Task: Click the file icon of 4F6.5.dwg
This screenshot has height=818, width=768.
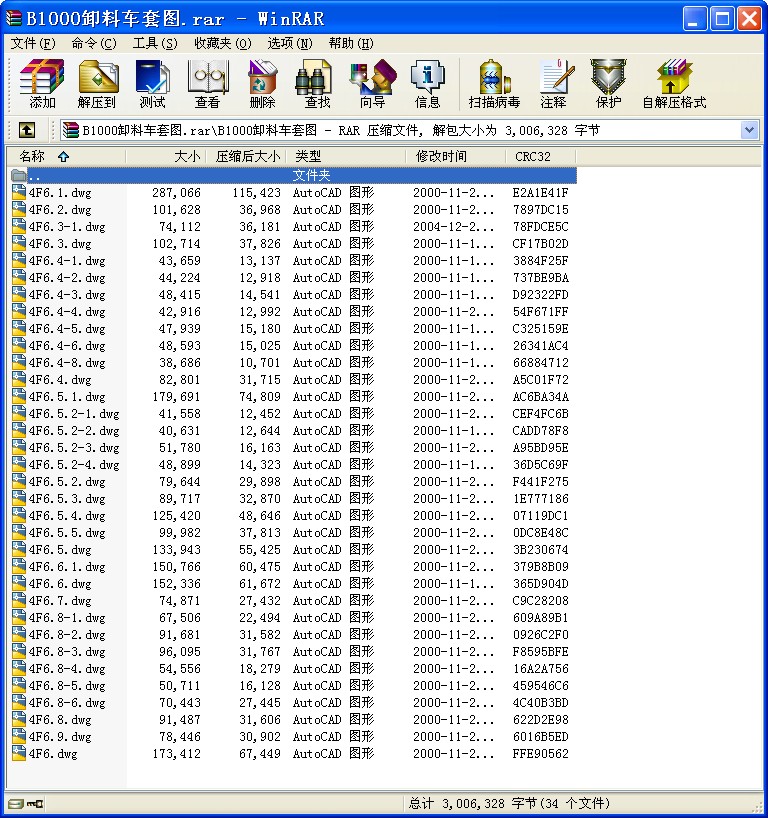Action: pos(19,549)
